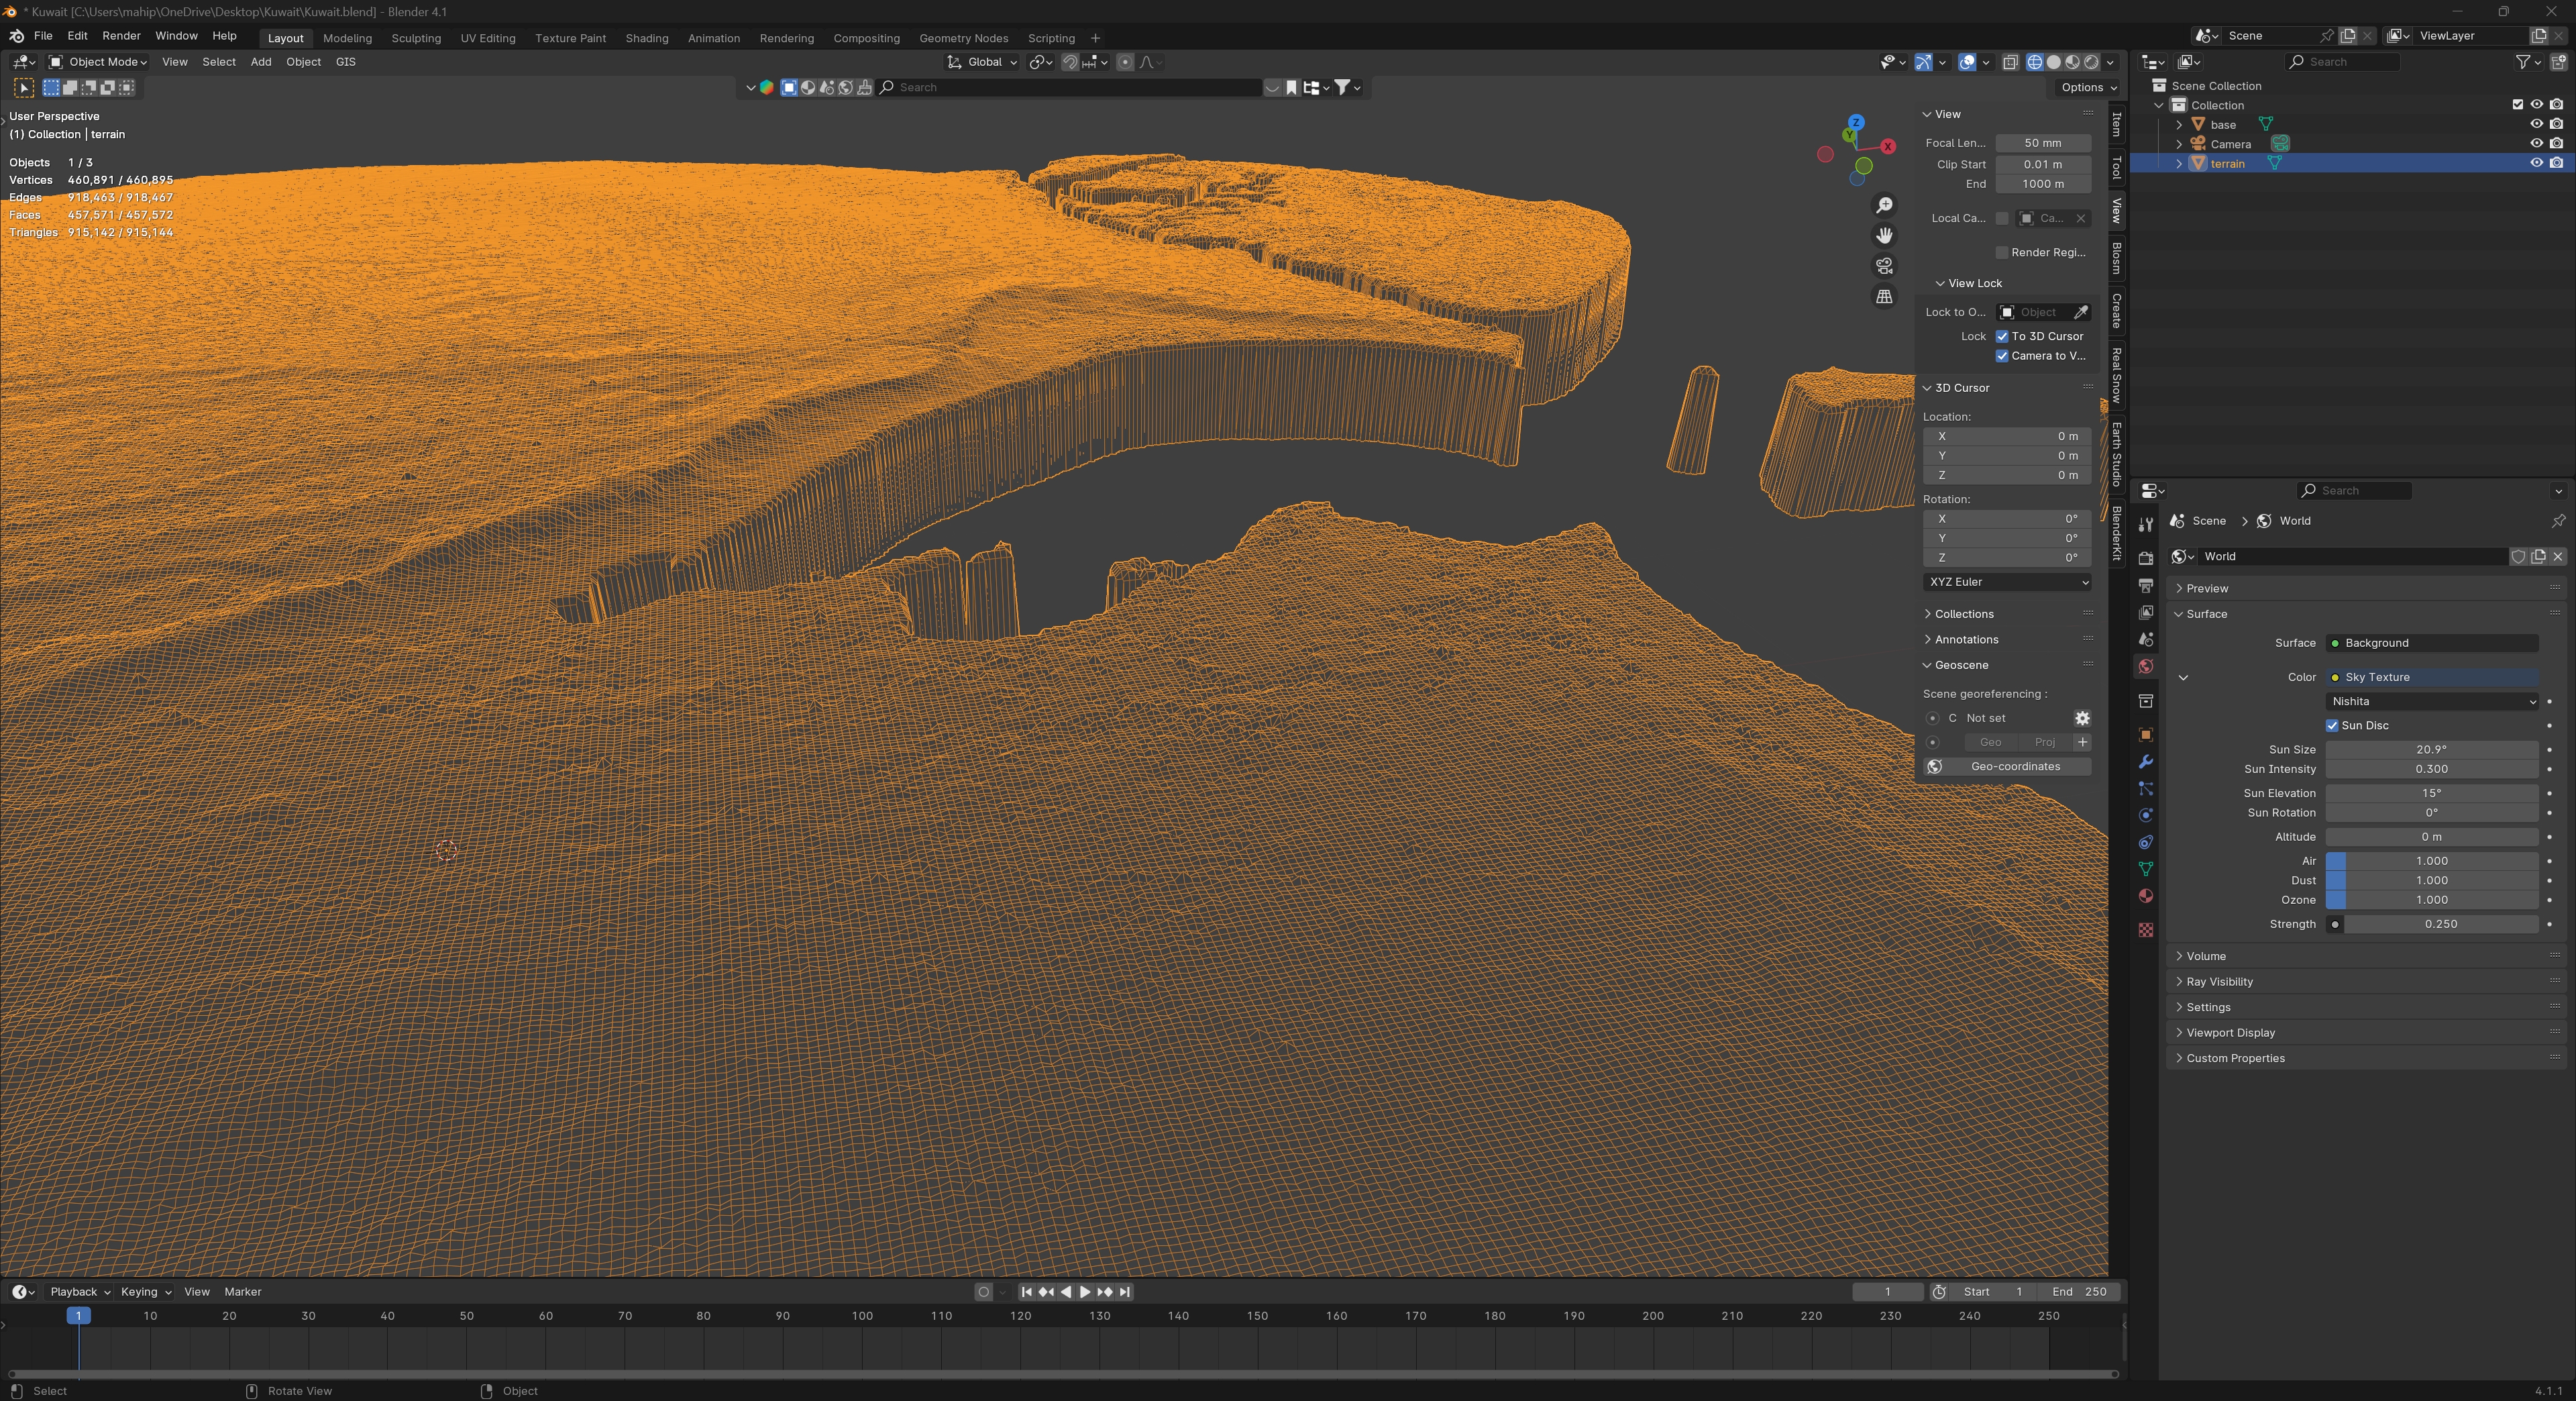Screen dimensions: 2576x1401
Task: Click the zoom view magnifier gizmo icon
Action: point(1884,205)
